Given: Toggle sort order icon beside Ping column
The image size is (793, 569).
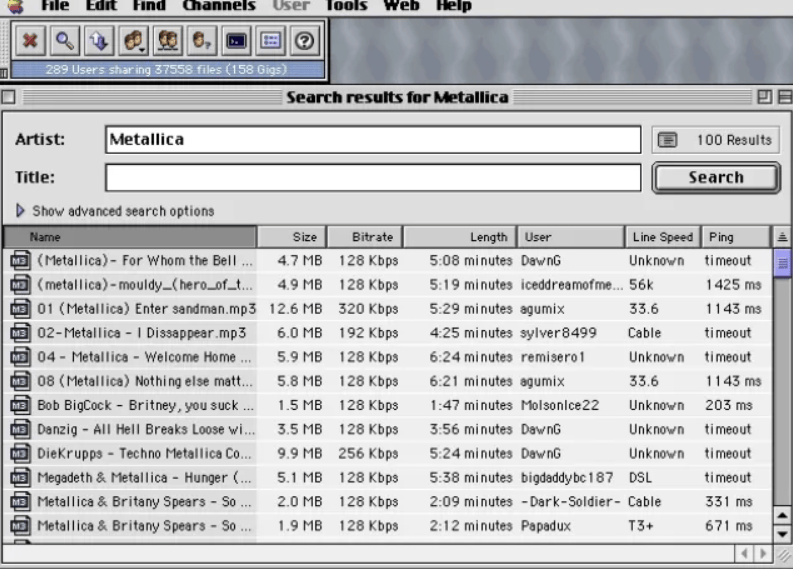Looking at the screenshot, I should click(x=782, y=237).
